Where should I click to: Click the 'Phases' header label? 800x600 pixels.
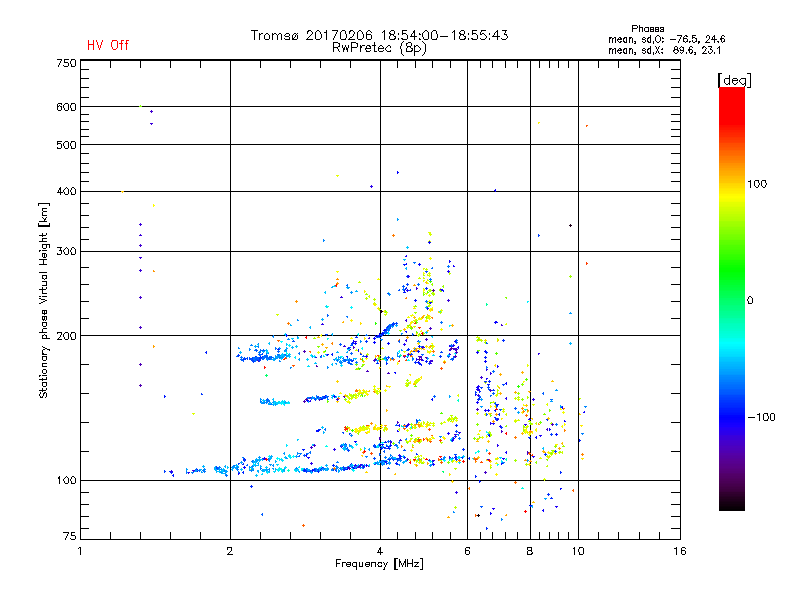647,29
